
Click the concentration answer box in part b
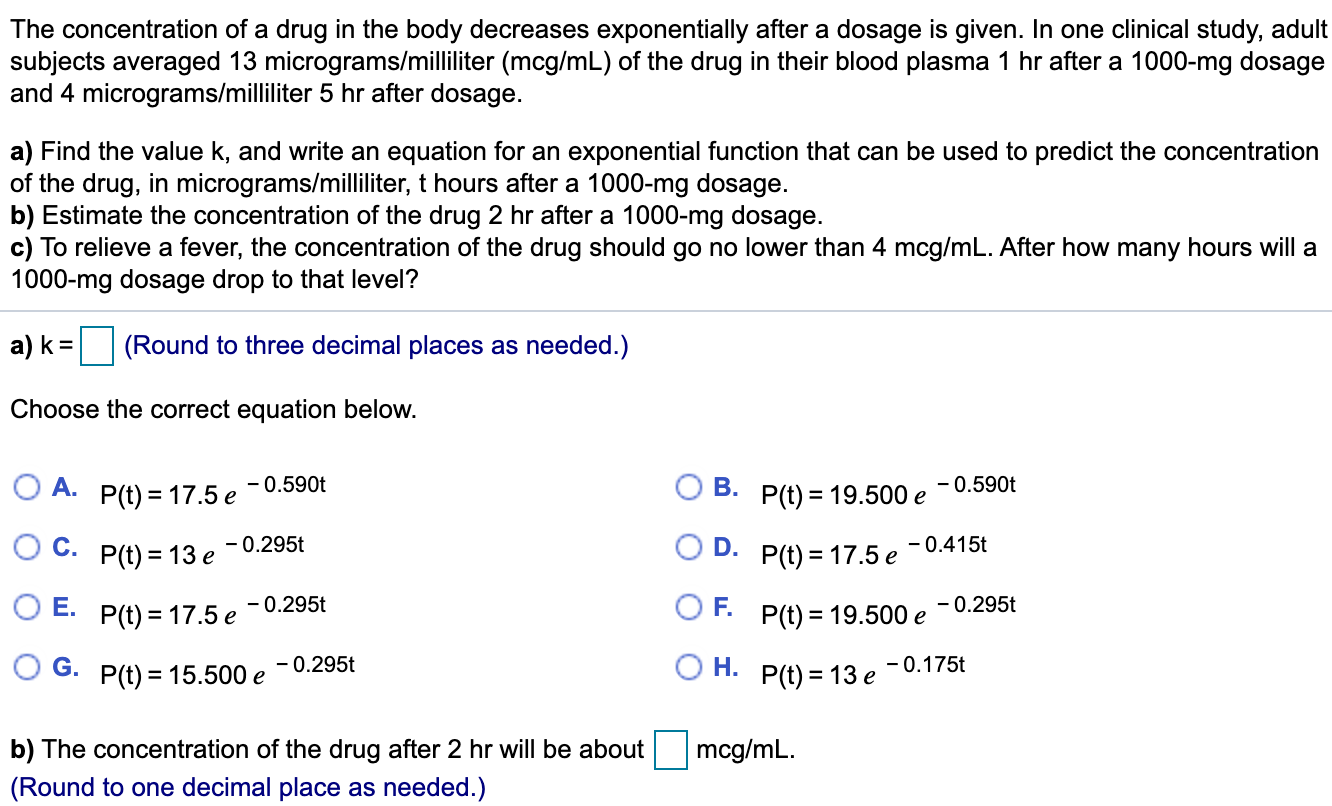[670, 748]
